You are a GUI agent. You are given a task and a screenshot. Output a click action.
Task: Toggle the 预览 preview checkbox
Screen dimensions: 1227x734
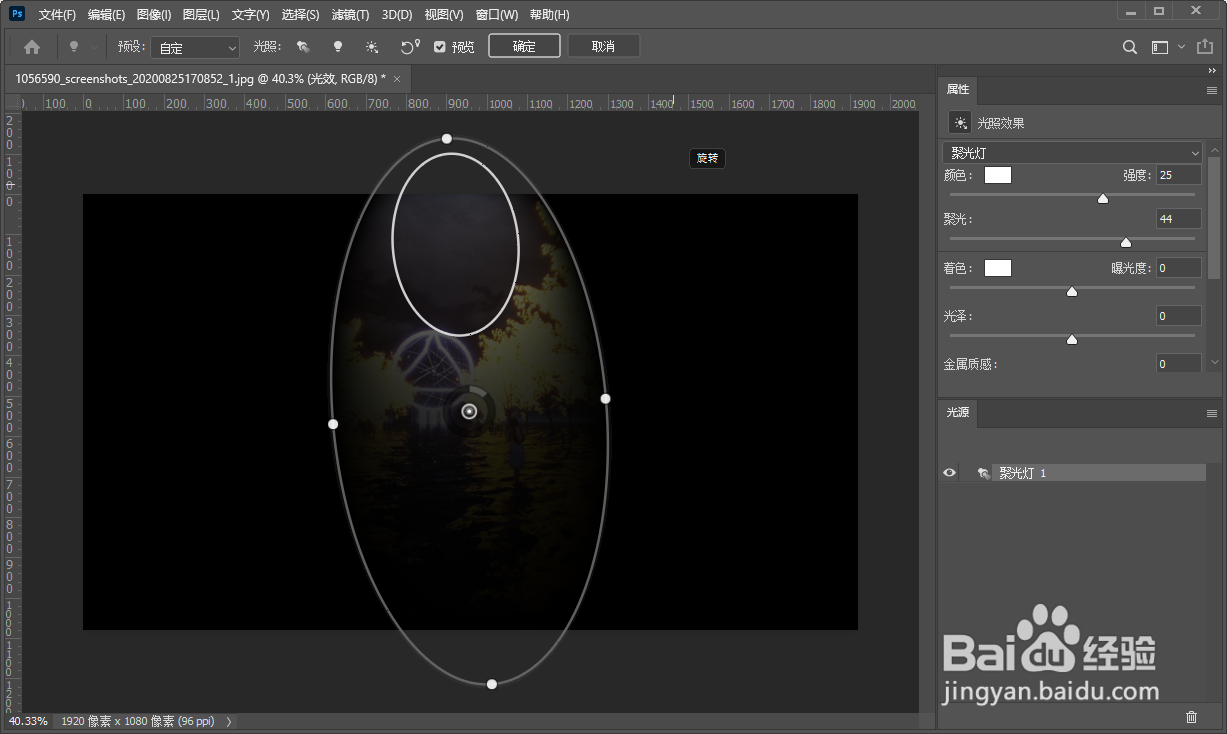pos(439,47)
